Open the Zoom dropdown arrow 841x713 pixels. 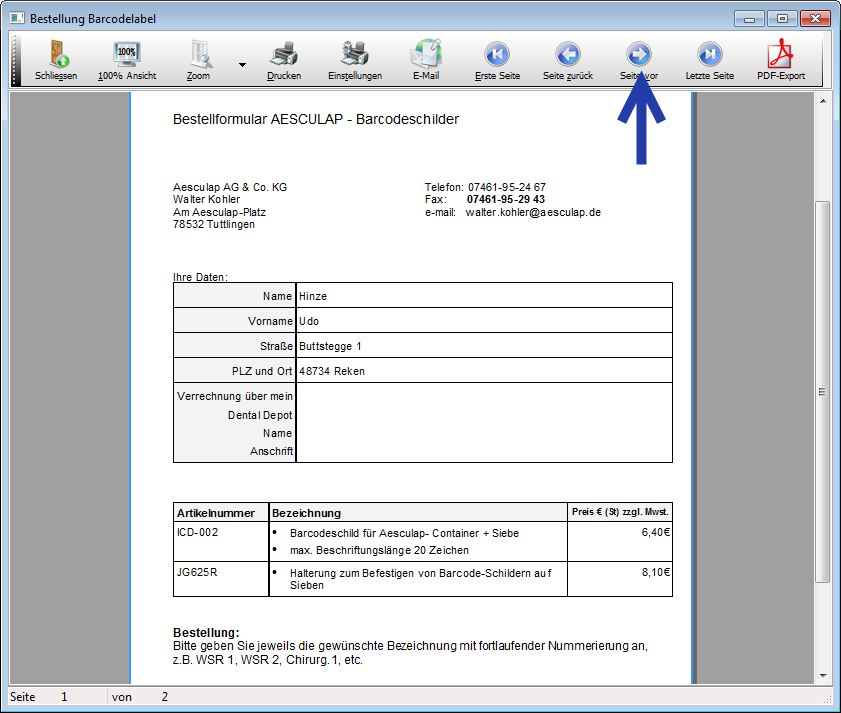pos(242,65)
